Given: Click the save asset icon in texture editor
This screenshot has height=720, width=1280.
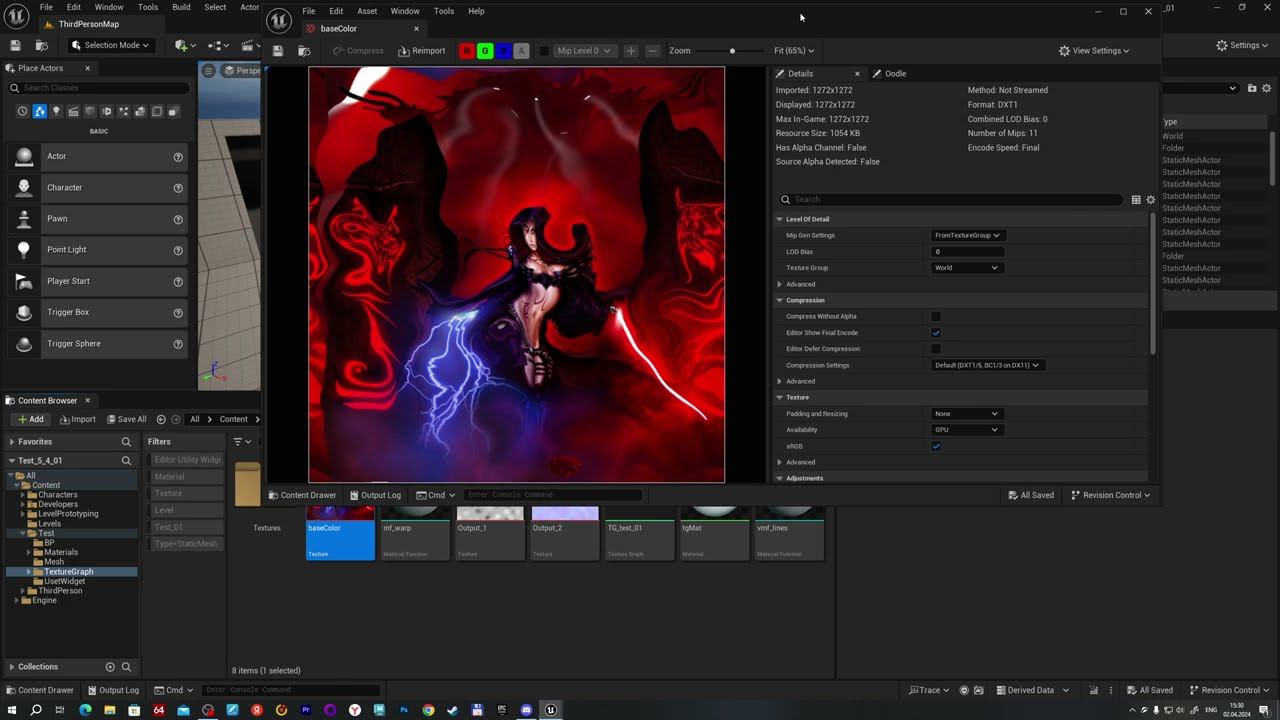Looking at the screenshot, I should (x=278, y=51).
